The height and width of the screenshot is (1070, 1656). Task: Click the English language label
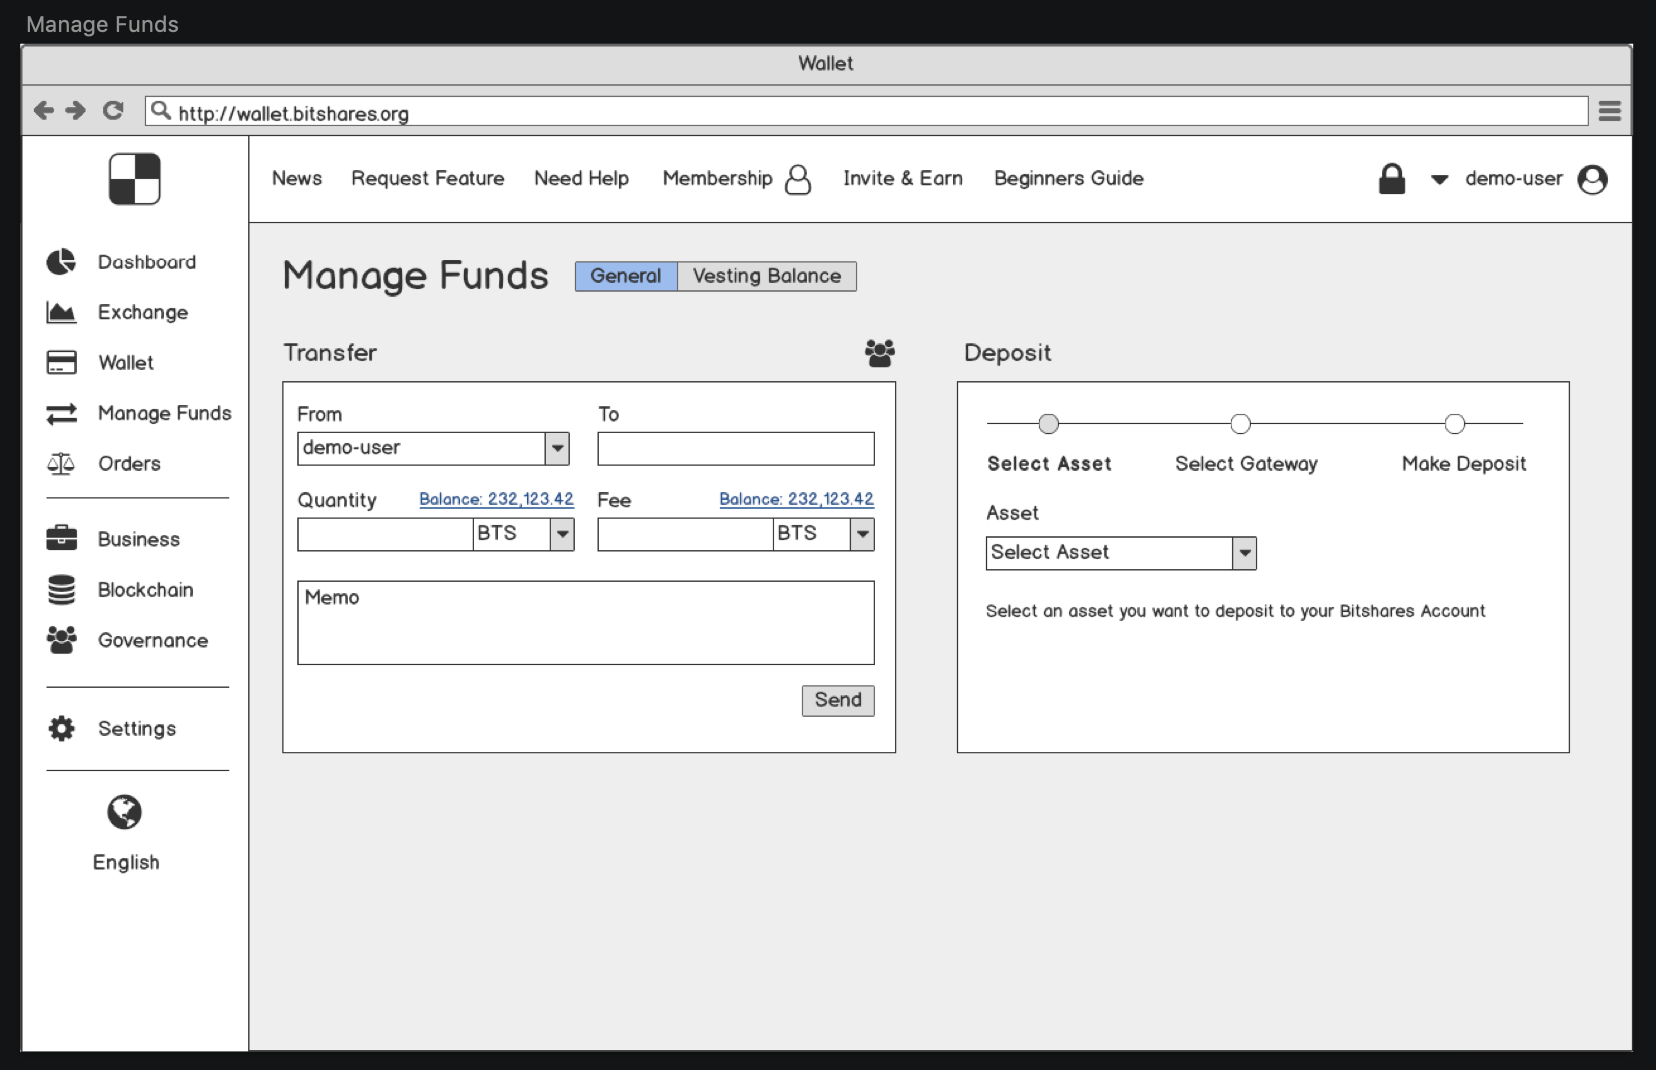coord(126,862)
